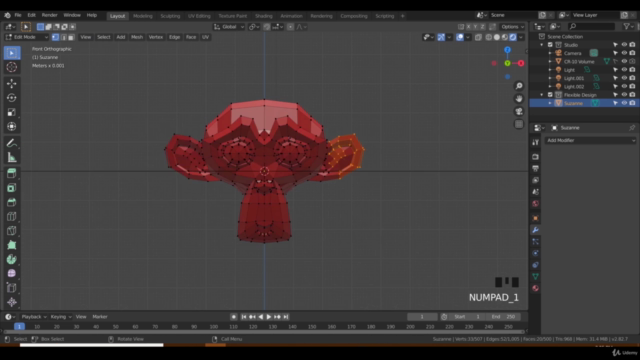Open the Add Modifier dropdown

pos(590,140)
